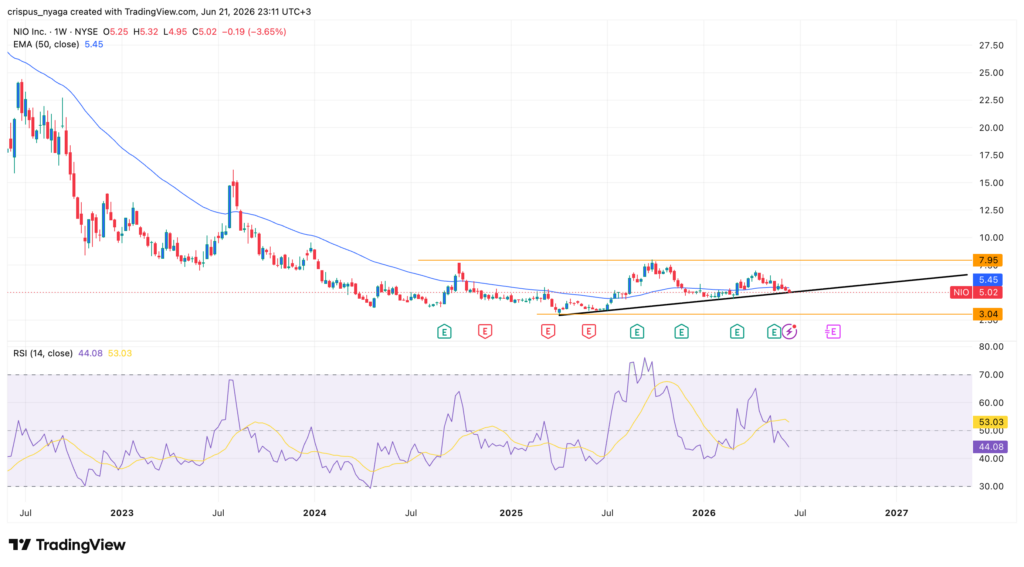Click the 2026 label on the time axis
Viewport: 1024px width, 567px height.
(704, 513)
